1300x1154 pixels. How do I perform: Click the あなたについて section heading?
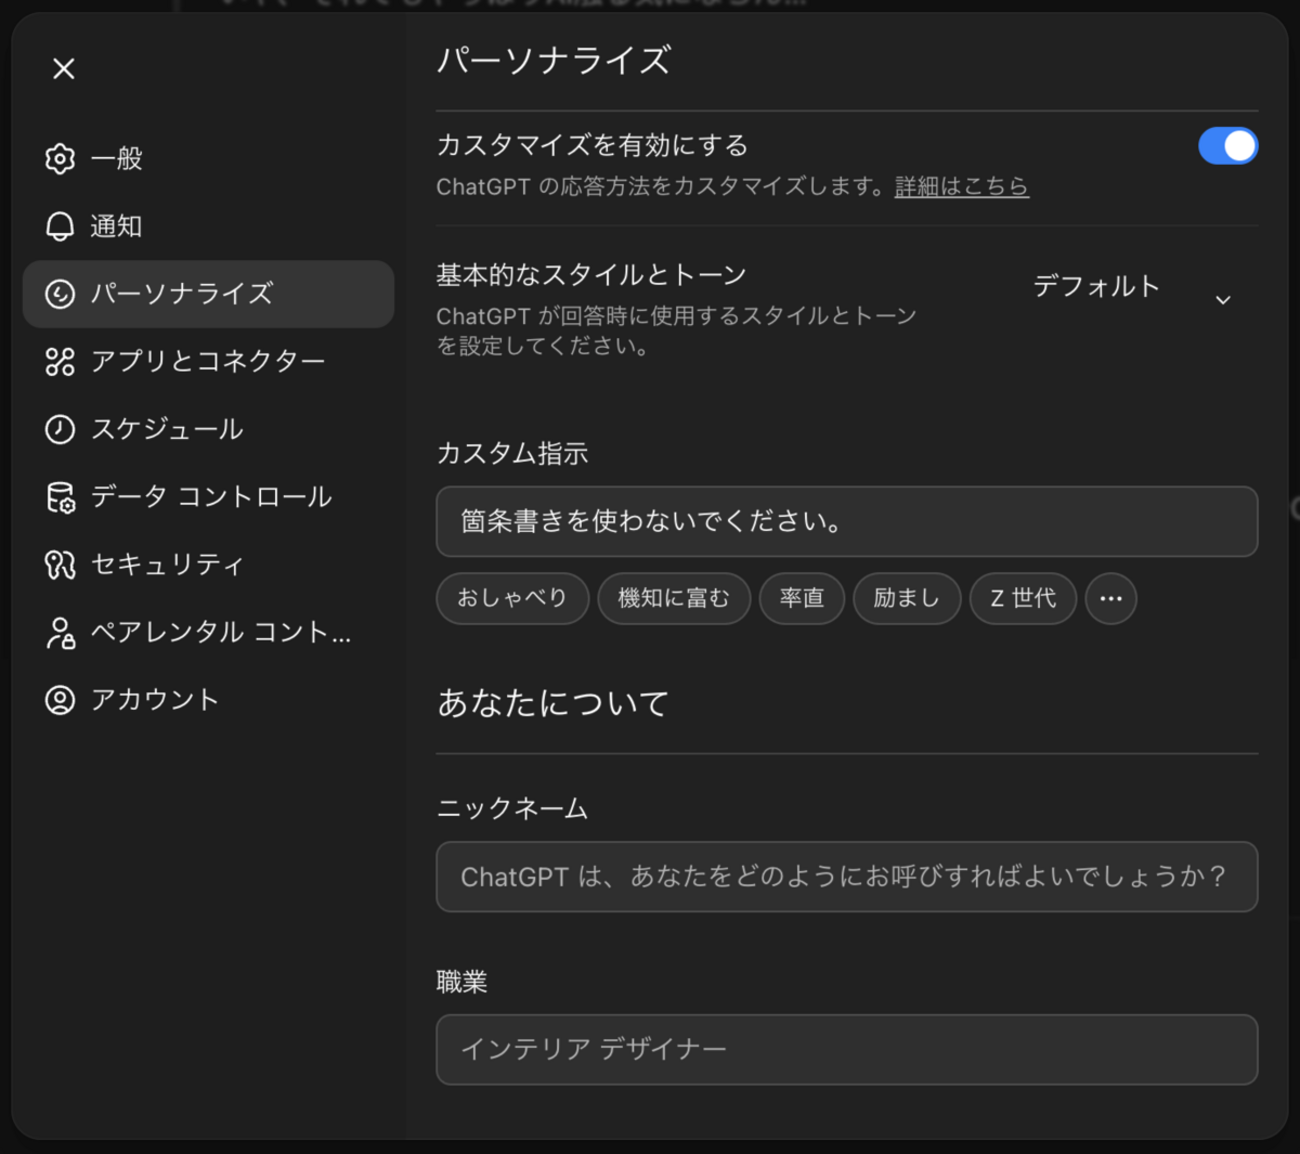[553, 703]
